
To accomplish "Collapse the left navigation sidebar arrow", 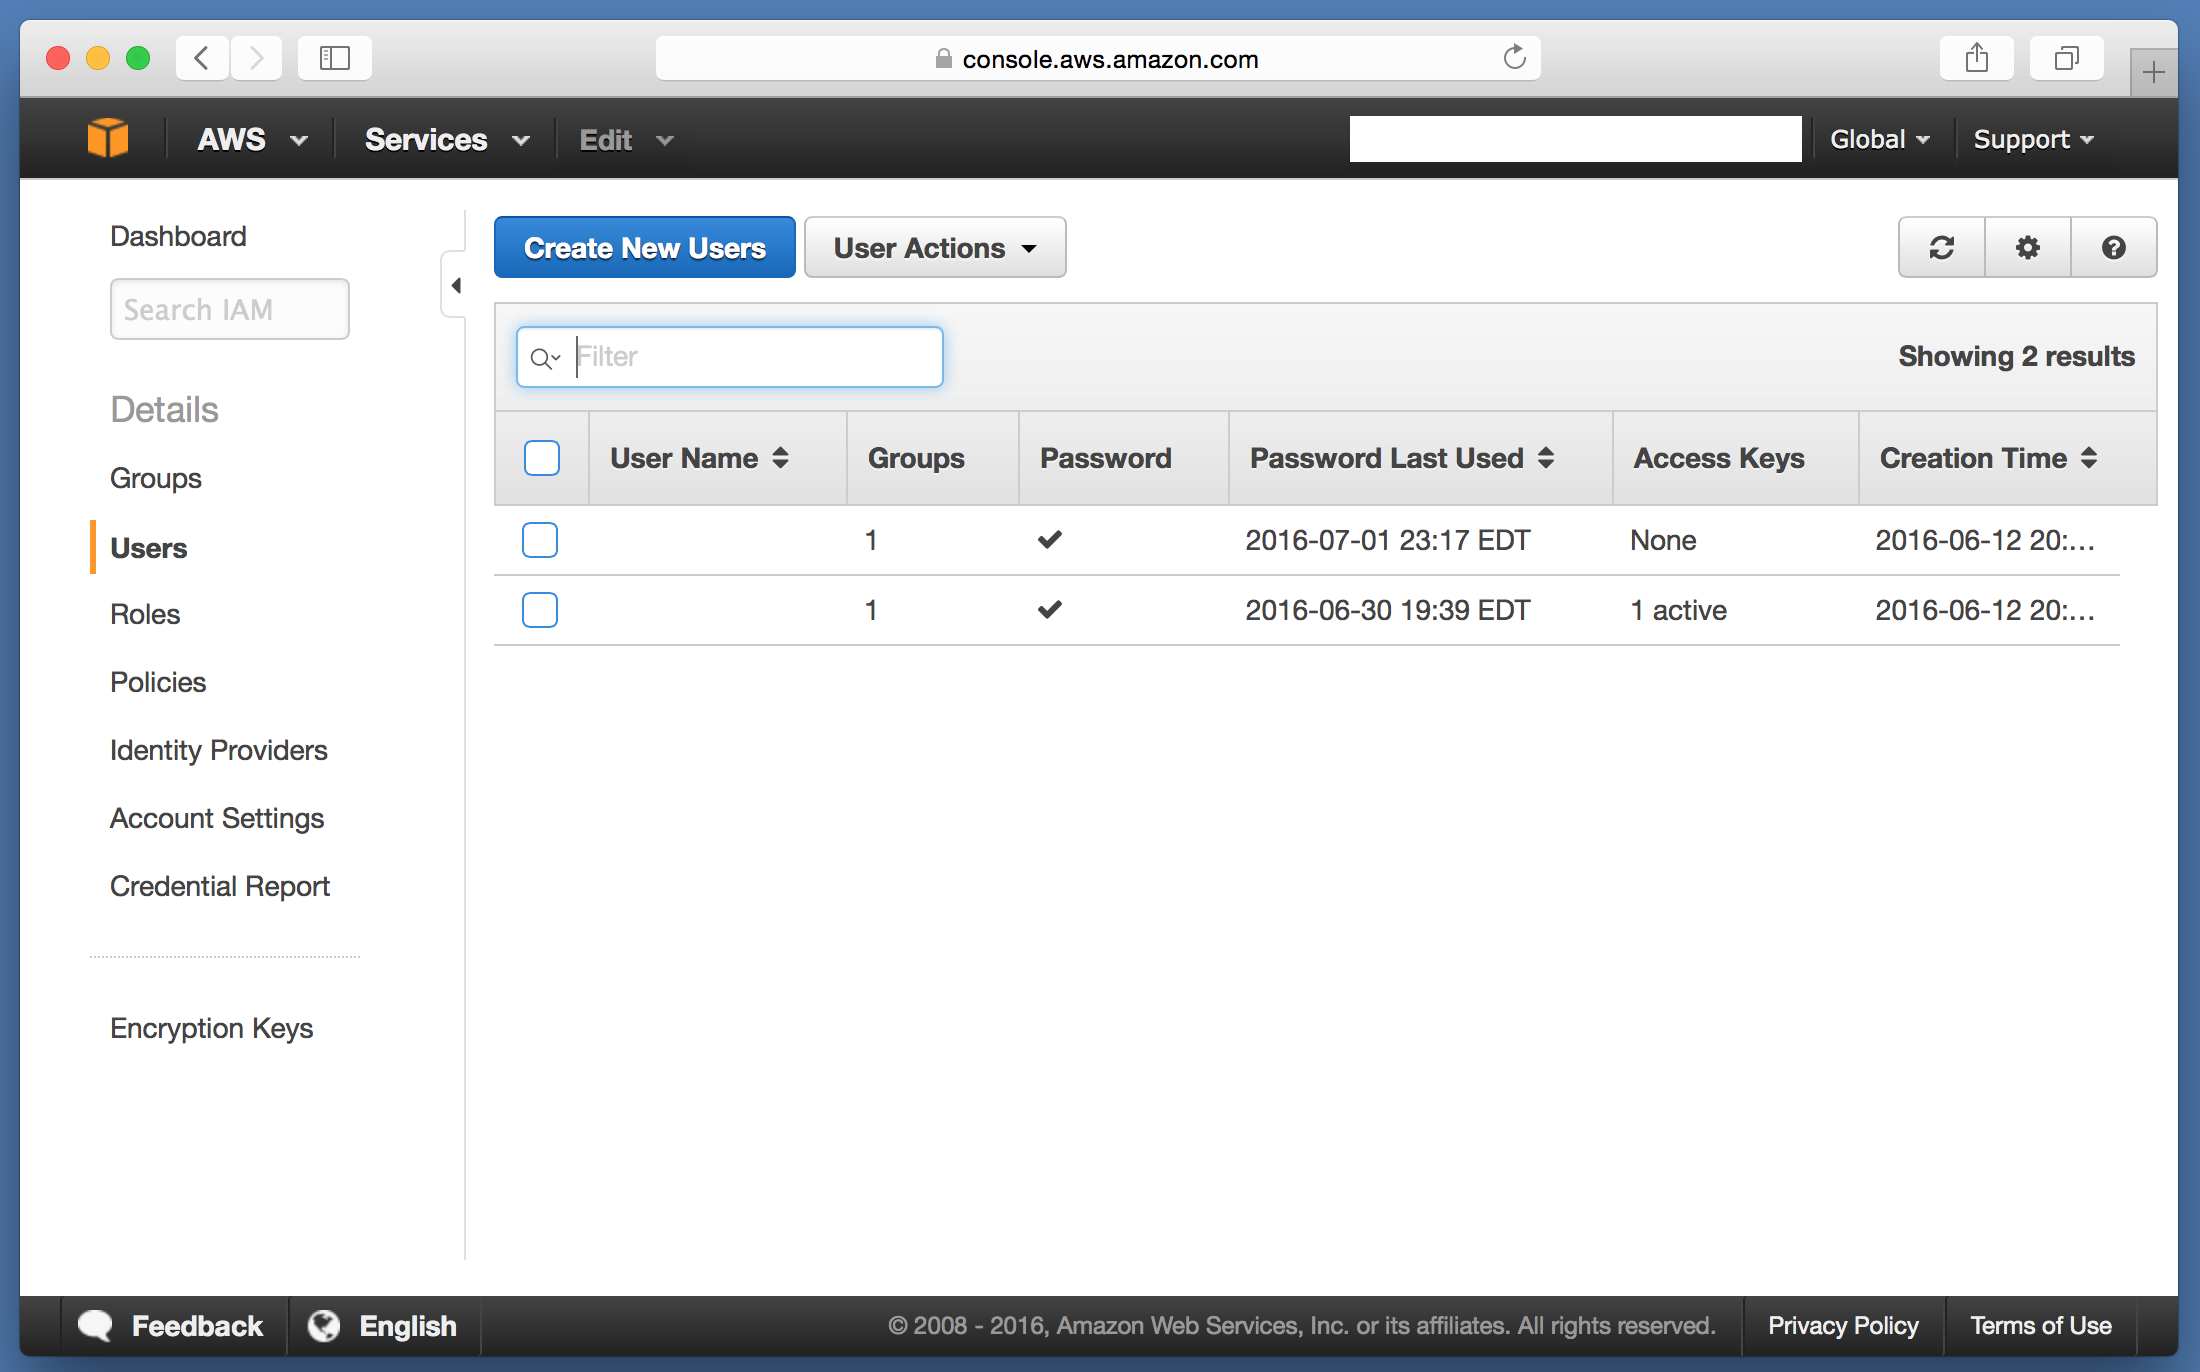I will 456,286.
